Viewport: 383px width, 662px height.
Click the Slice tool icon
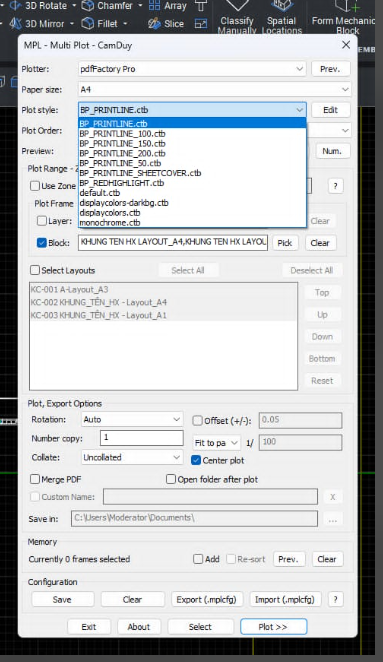pos(155,24)
